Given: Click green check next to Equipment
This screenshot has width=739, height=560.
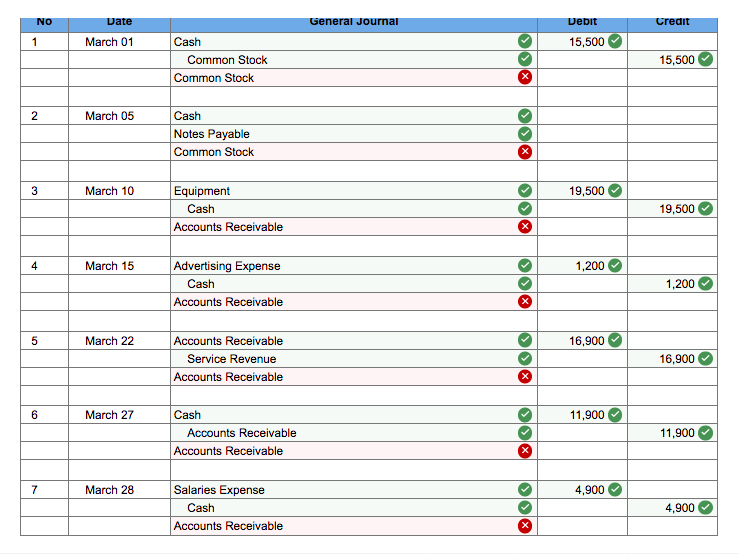Looking at the screenshot, I should point(525,190).
